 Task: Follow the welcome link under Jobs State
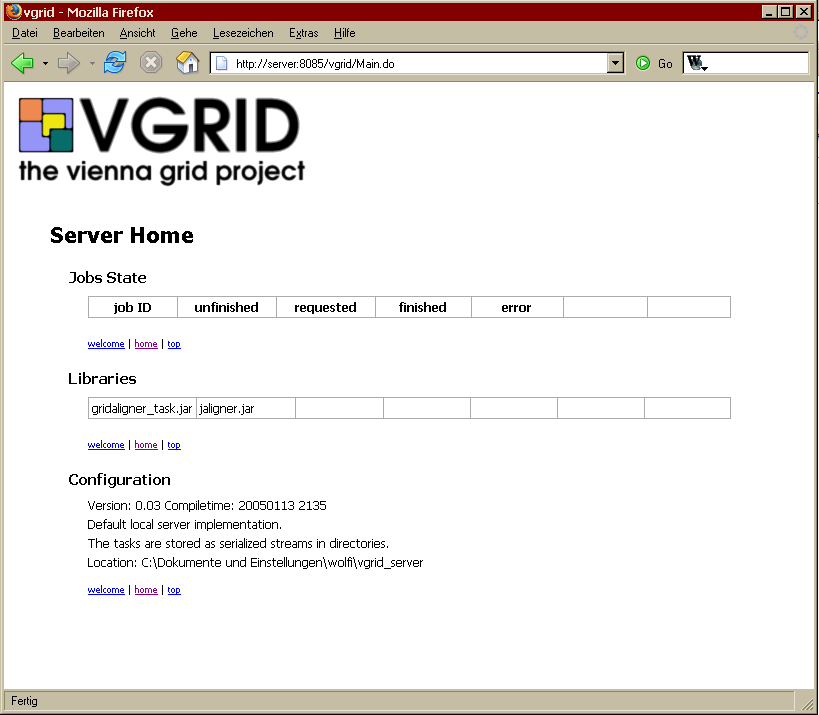(x=106, y=344)
